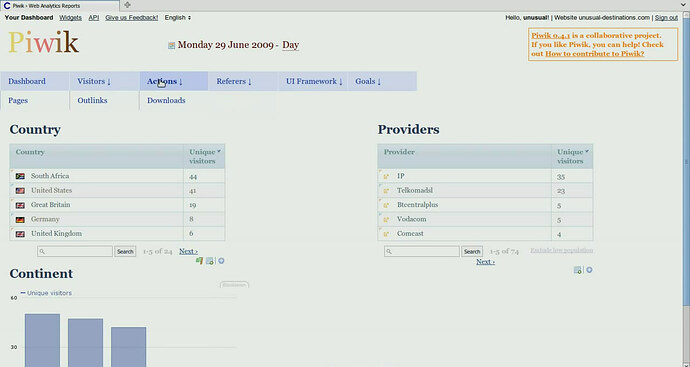Open the calendar icon beside the date
This screenshot has height=367, width=690.
pos(172,45)
